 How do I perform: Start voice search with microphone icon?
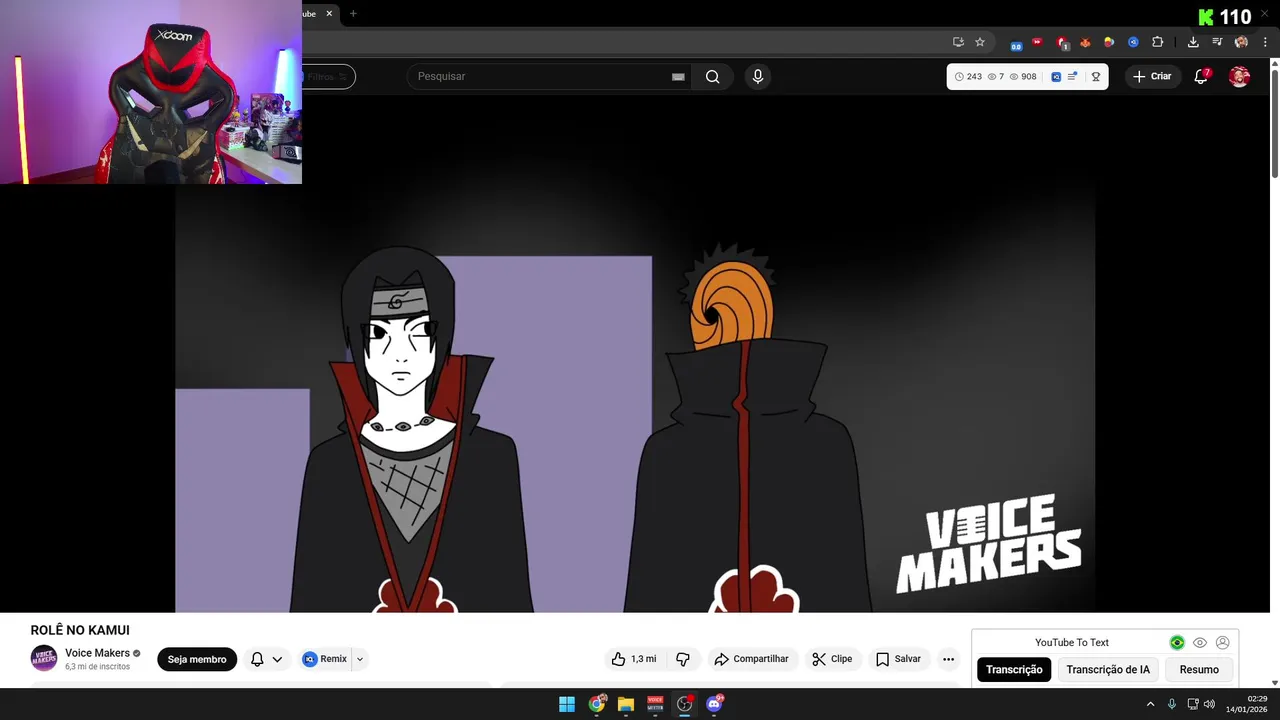(758, 77)
